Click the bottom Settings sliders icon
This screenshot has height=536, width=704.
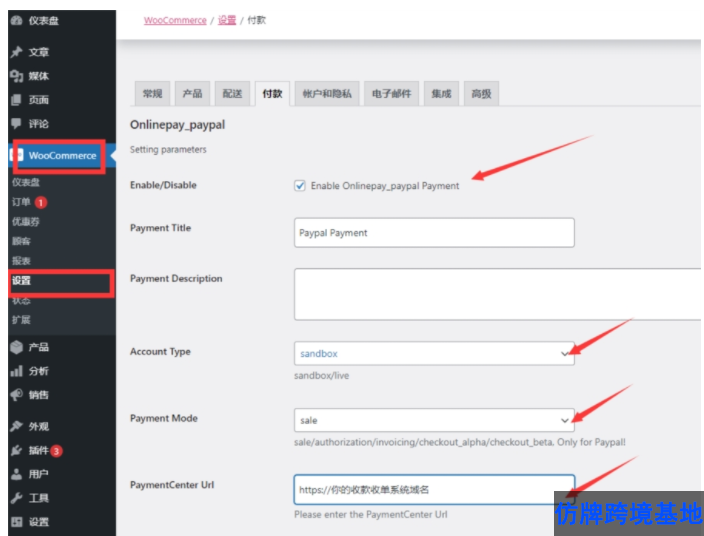(x=17, y=522)
